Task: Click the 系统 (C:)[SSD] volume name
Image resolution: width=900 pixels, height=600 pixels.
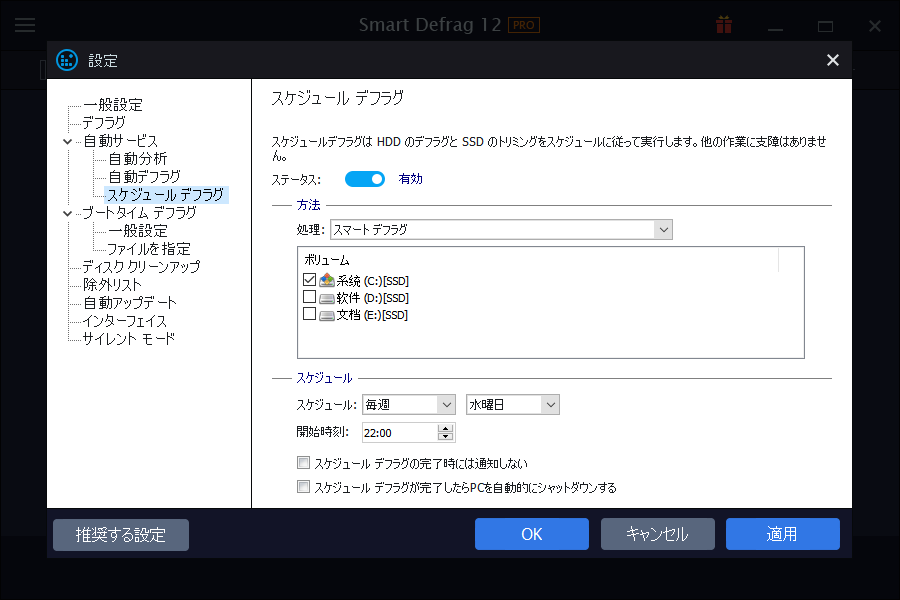Action: (x=373, y=281)
